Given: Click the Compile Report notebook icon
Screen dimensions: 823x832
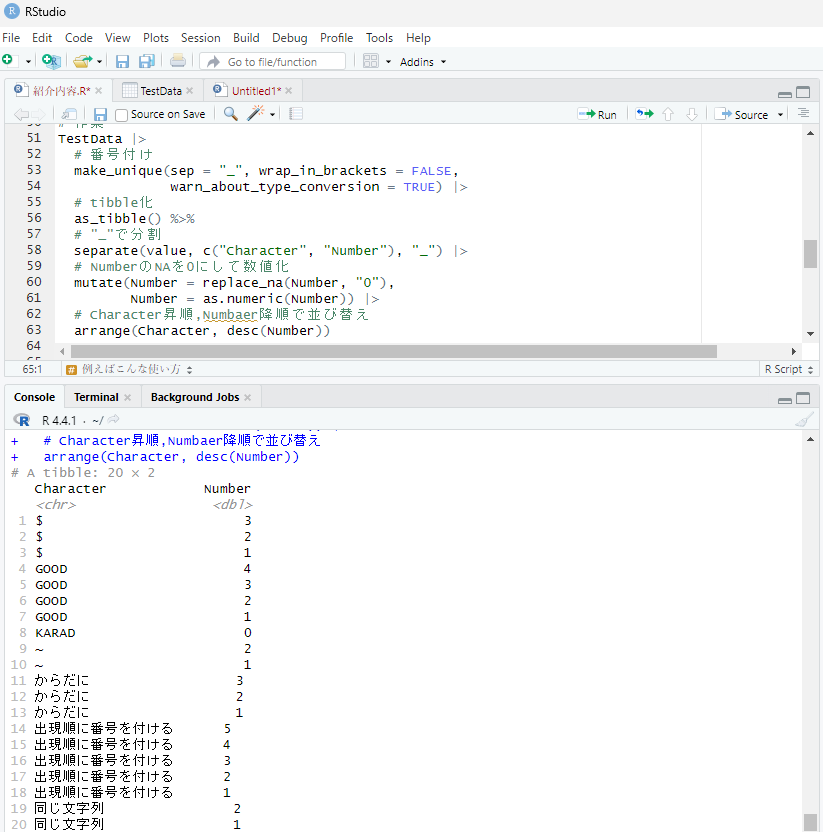Looking at the screenshot, I should [296, 114].
